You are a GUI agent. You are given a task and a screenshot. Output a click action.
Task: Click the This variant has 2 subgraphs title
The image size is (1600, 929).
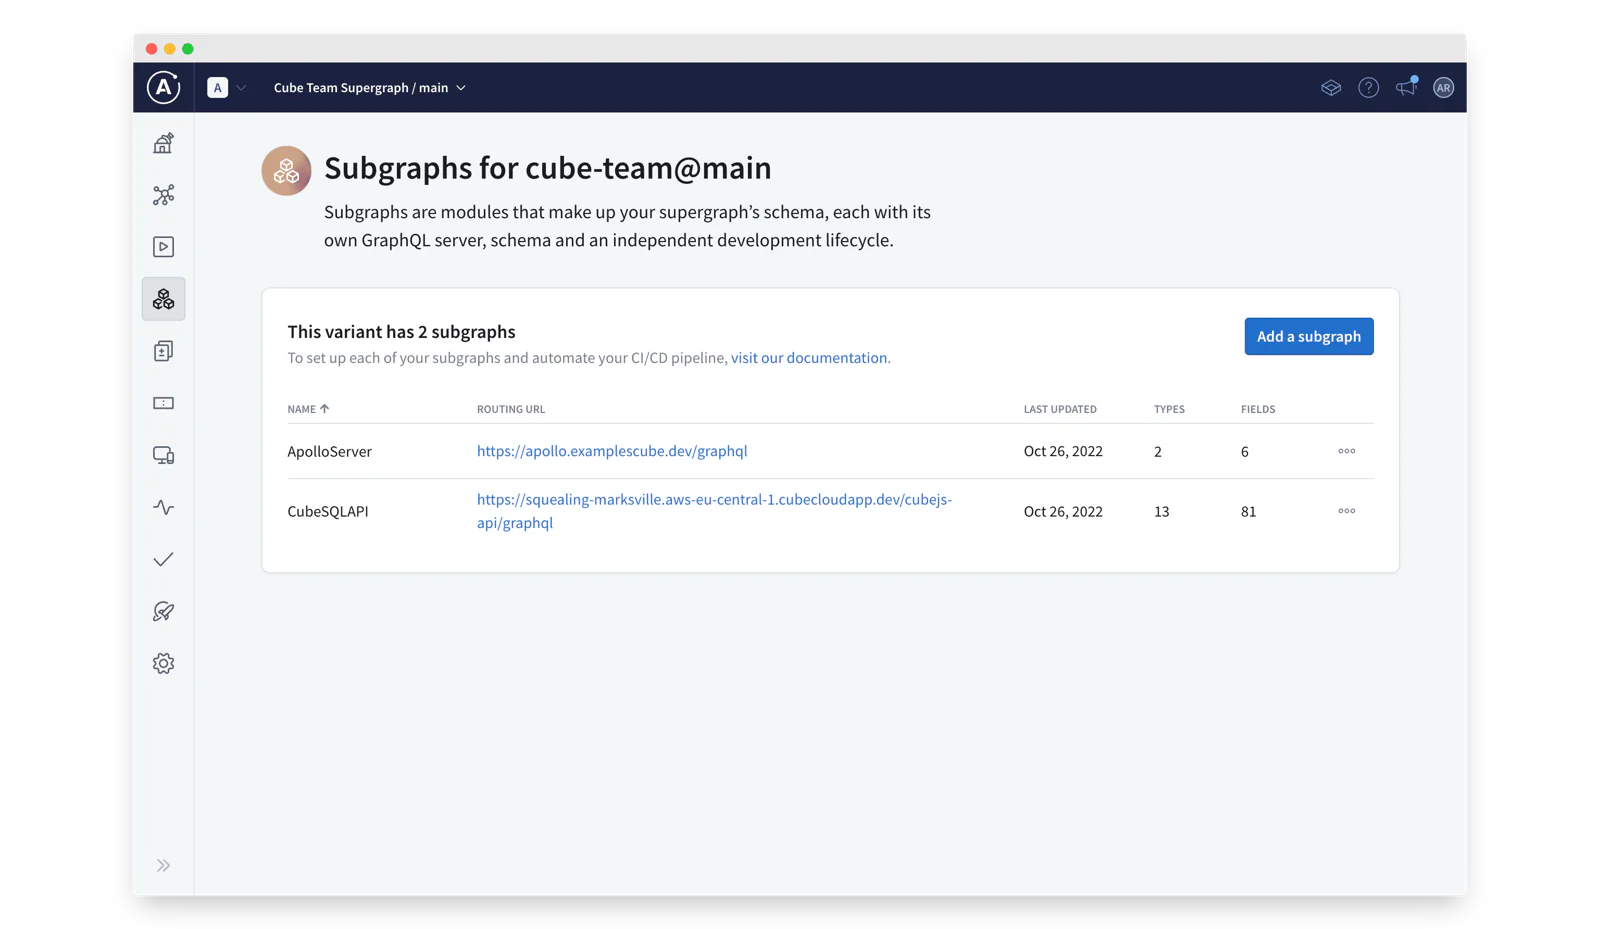pyautogui.click(x=401, y=331)
